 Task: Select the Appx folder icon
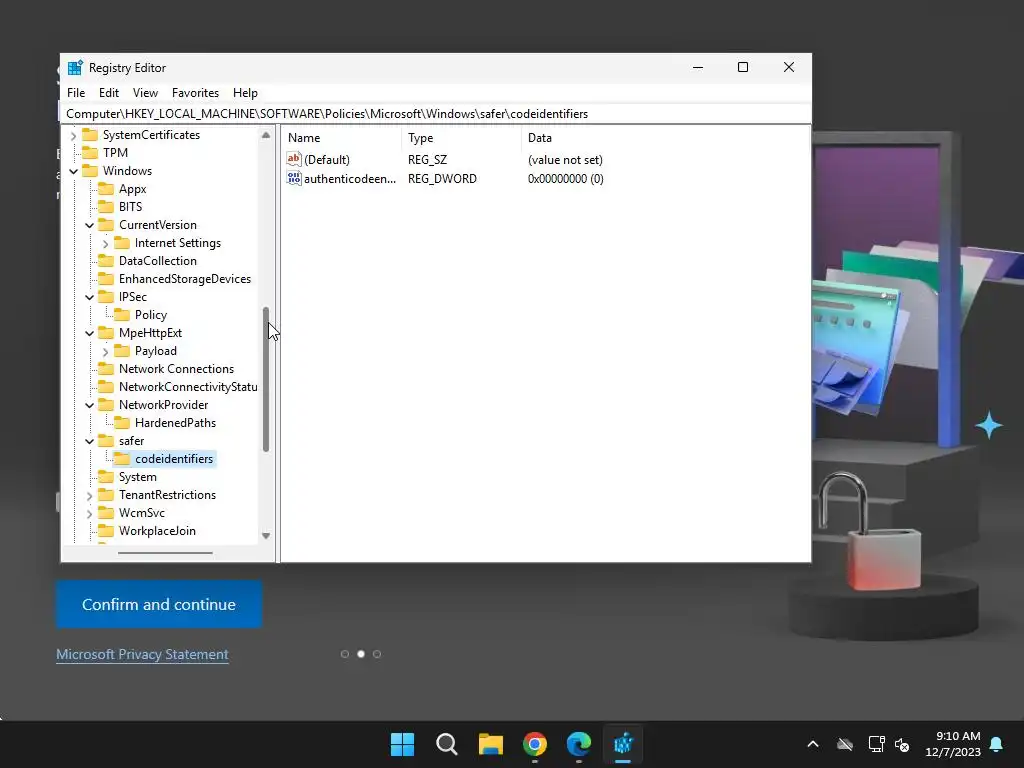[106, 189]
